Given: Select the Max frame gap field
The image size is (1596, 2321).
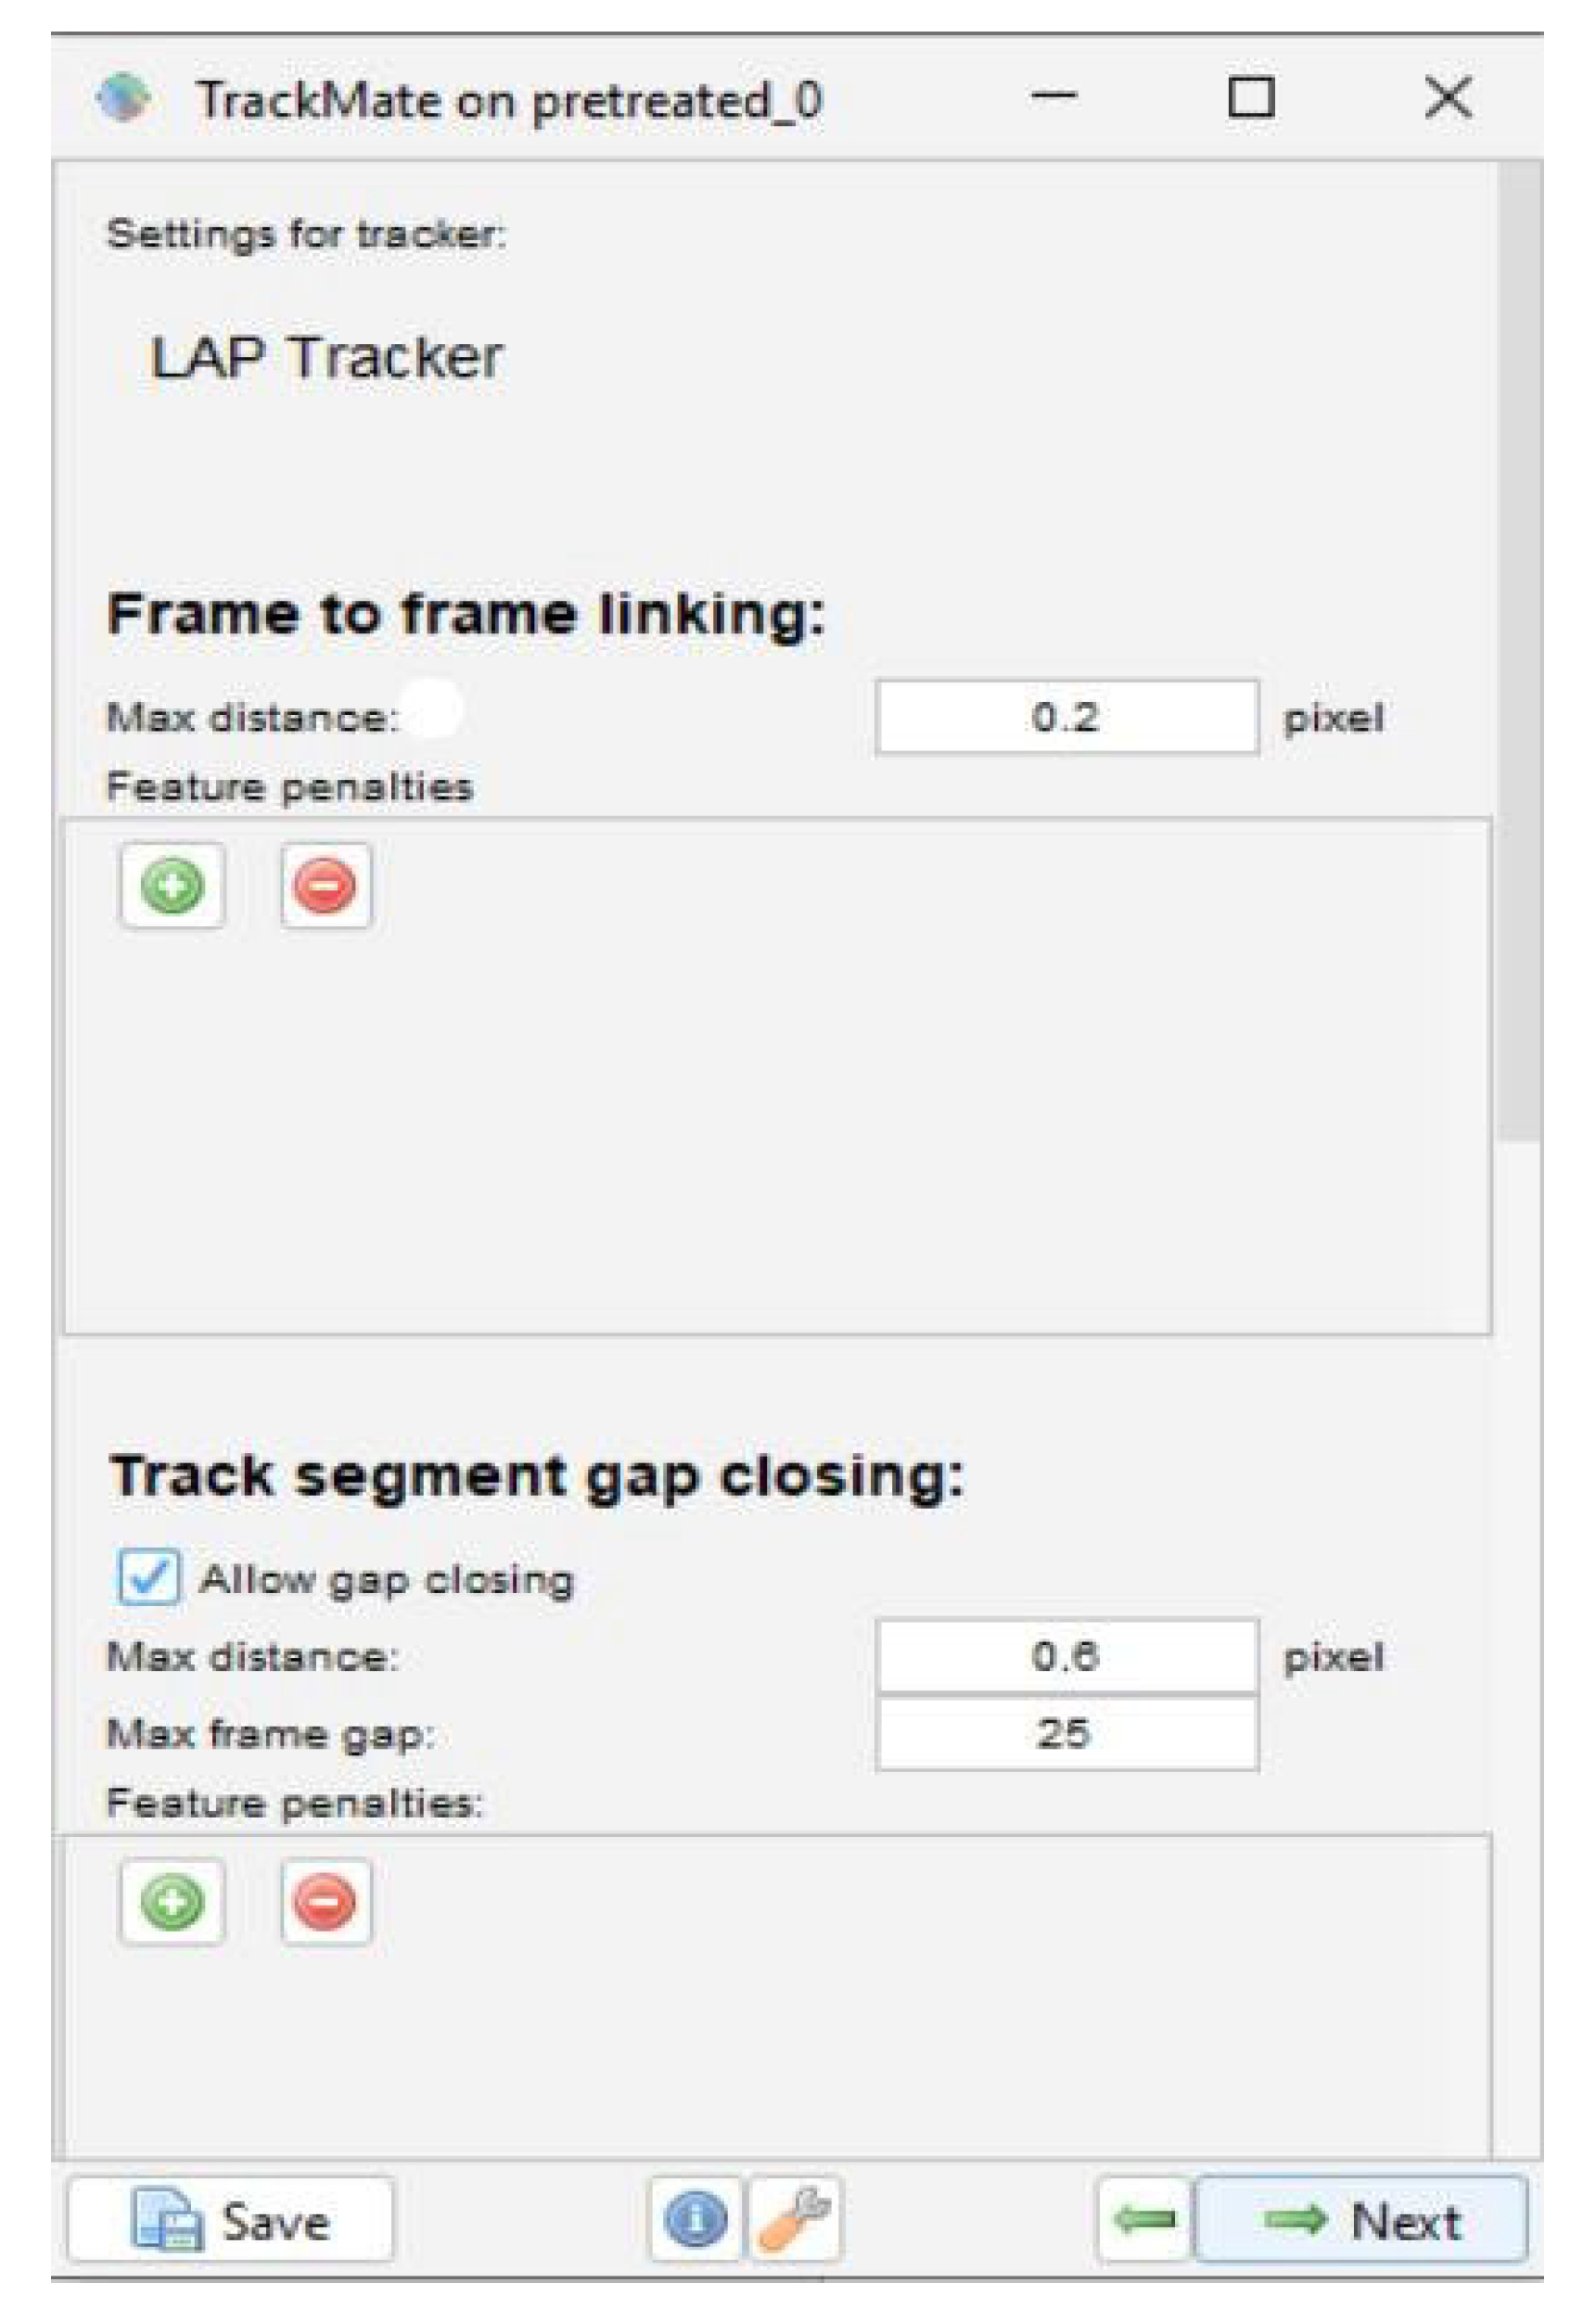Looking at the screenshot, I should click(x=1066, y=1733).
